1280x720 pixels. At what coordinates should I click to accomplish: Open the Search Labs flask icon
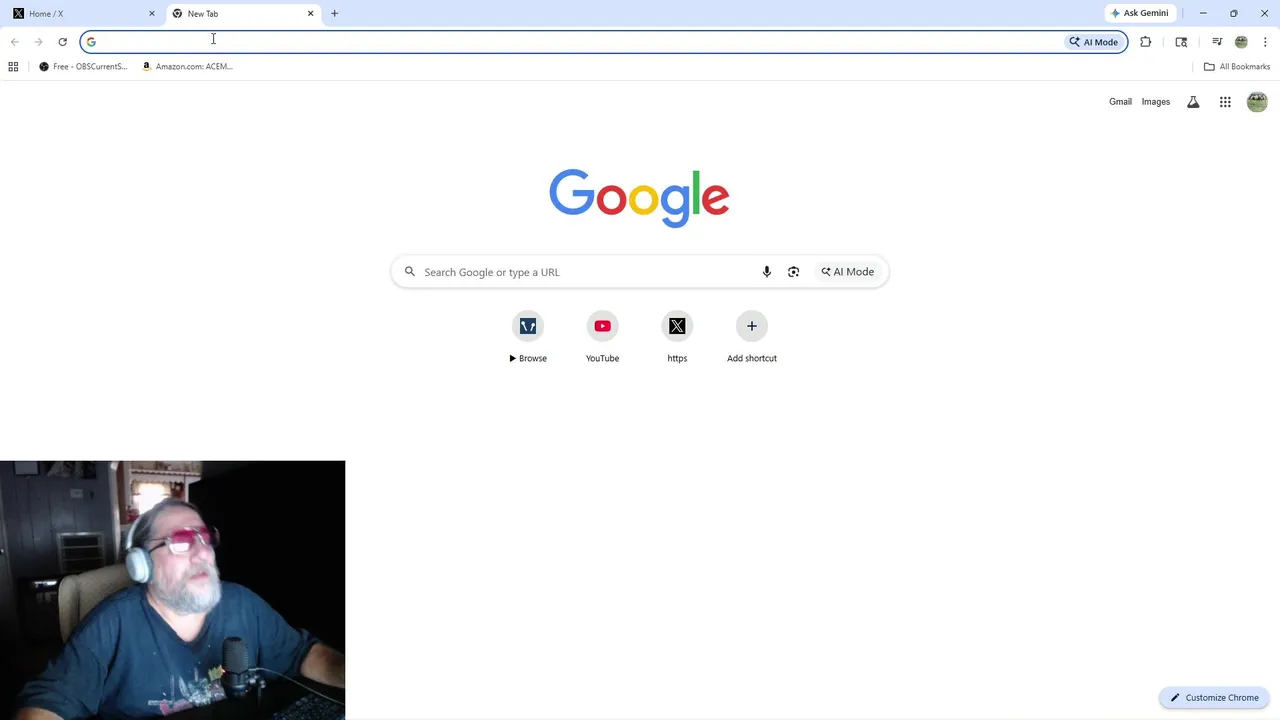click(1193, 102)
